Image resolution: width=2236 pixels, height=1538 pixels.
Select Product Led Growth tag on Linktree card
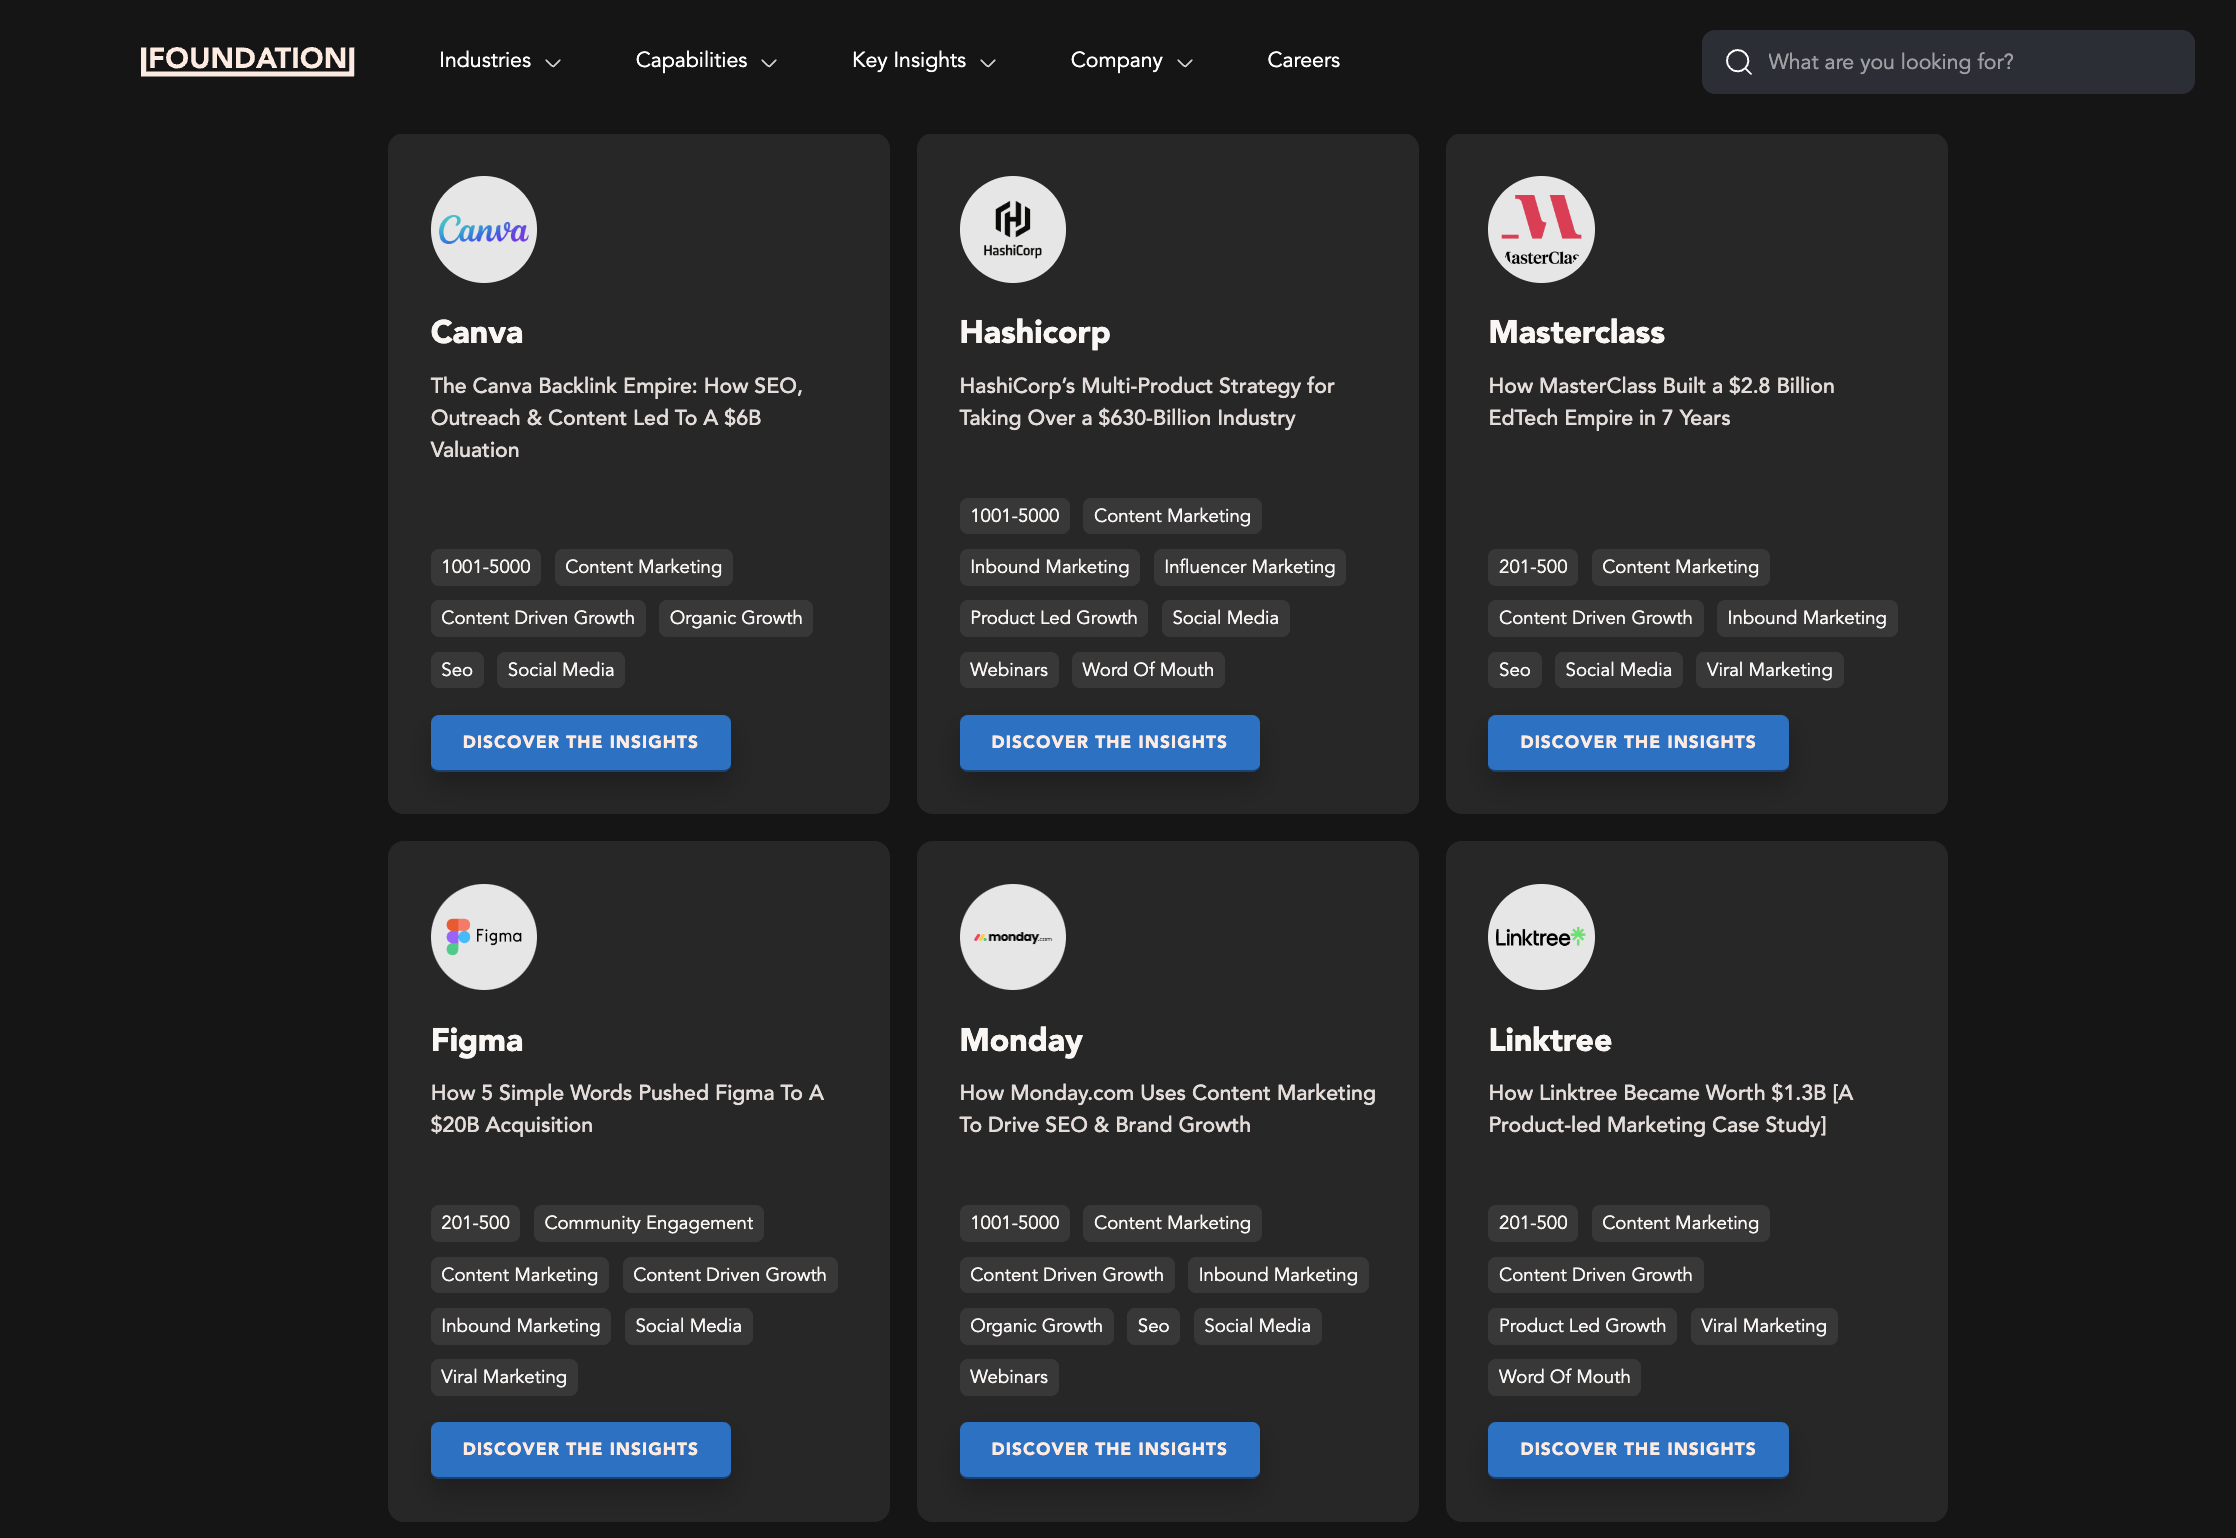[1583, 1326]
